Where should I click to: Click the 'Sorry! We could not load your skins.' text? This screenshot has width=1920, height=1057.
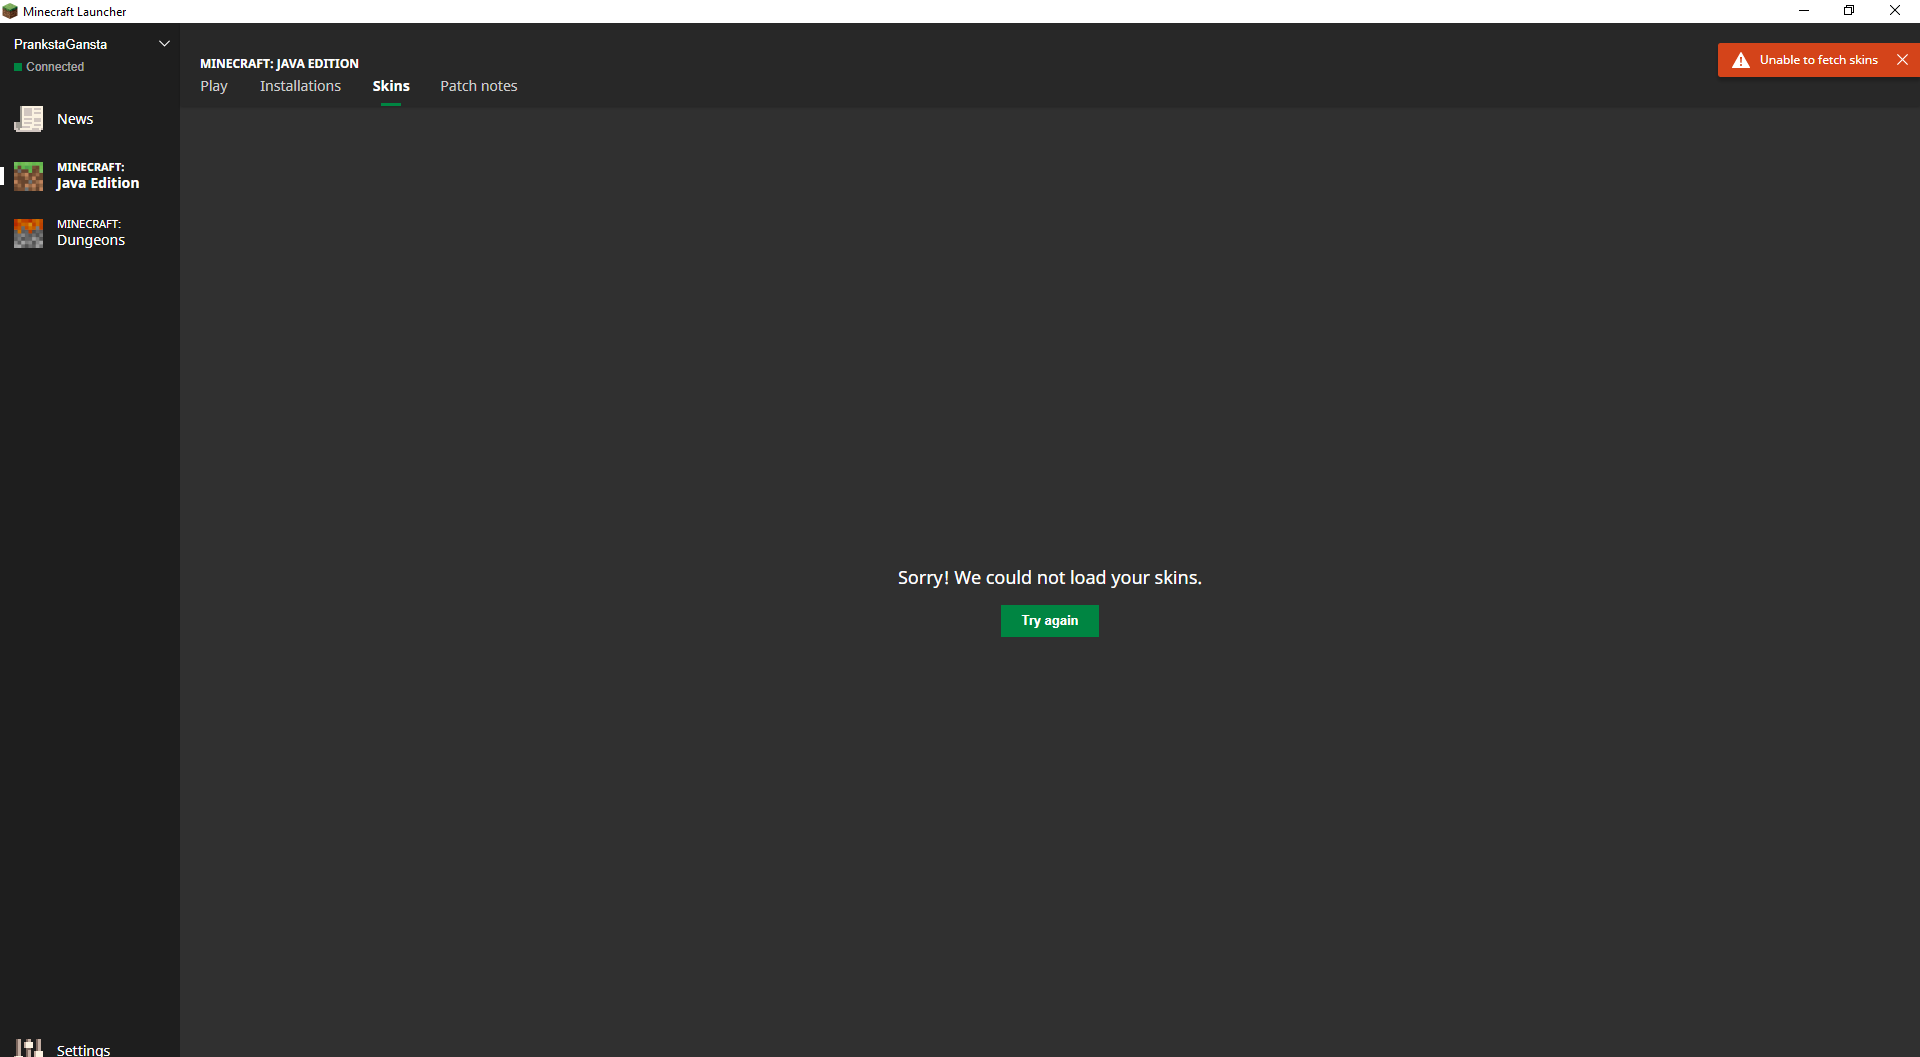pyautogui.click(x=1050, y=578)
